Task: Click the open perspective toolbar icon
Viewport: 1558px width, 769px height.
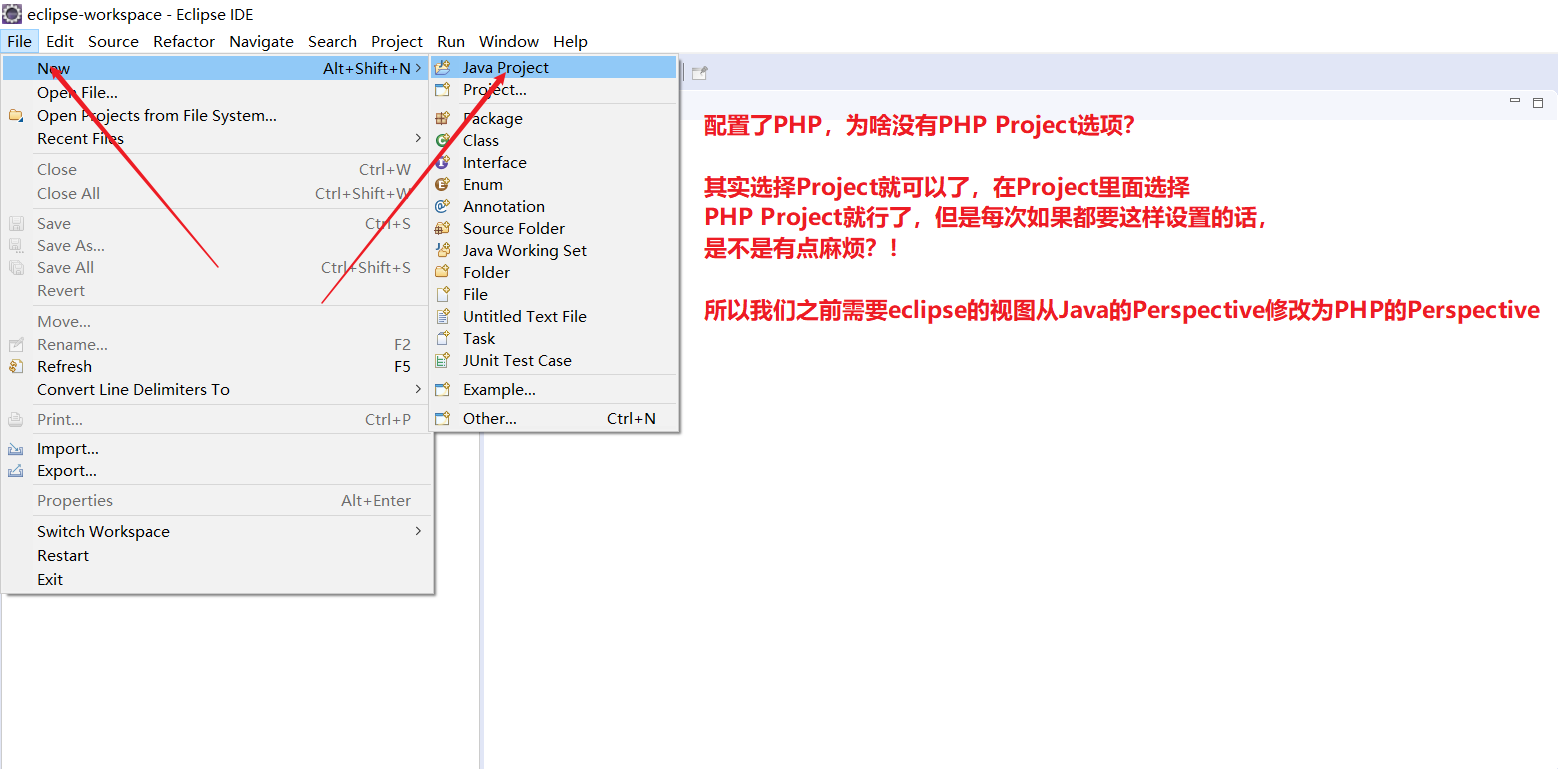Action: tap(700, 72)
